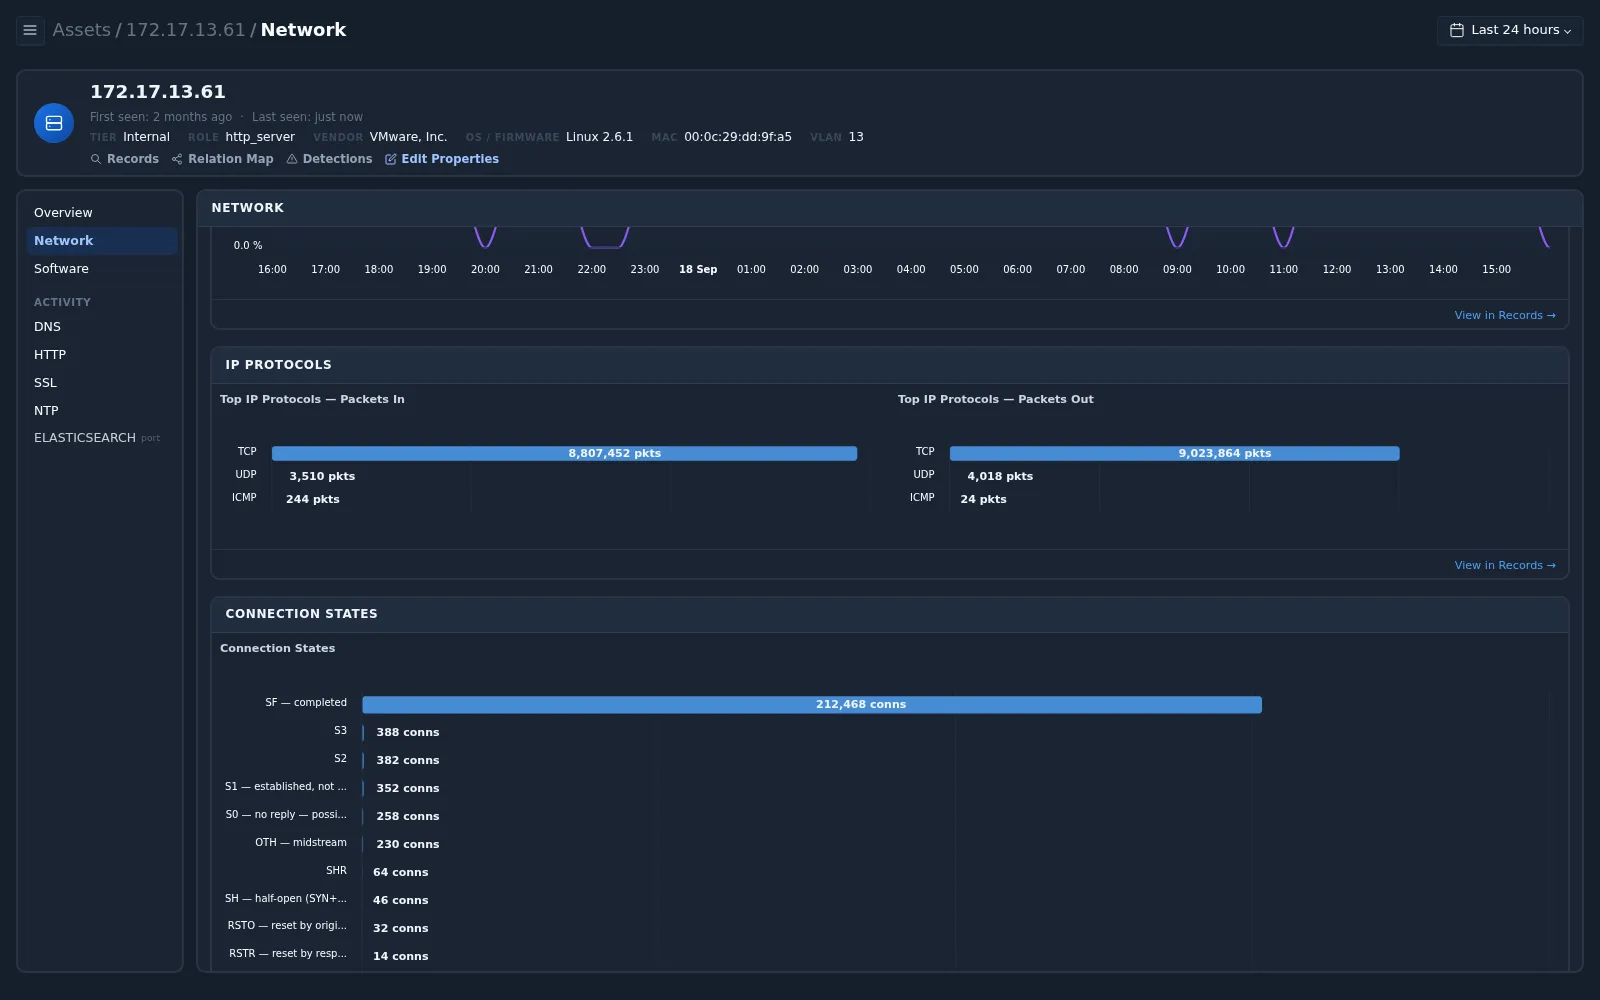The width and height of the screenshot is (1600, 1000).
Task: Click S2 row 382 conns
Action: 408,760
